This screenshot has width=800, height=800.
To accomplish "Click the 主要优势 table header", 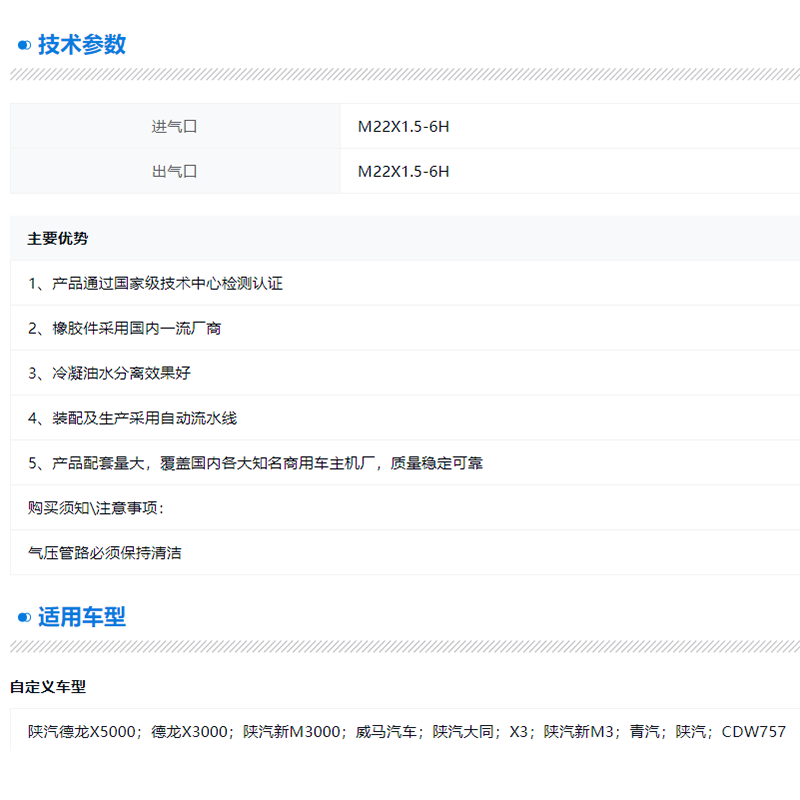I will click(x=58, y=239).
